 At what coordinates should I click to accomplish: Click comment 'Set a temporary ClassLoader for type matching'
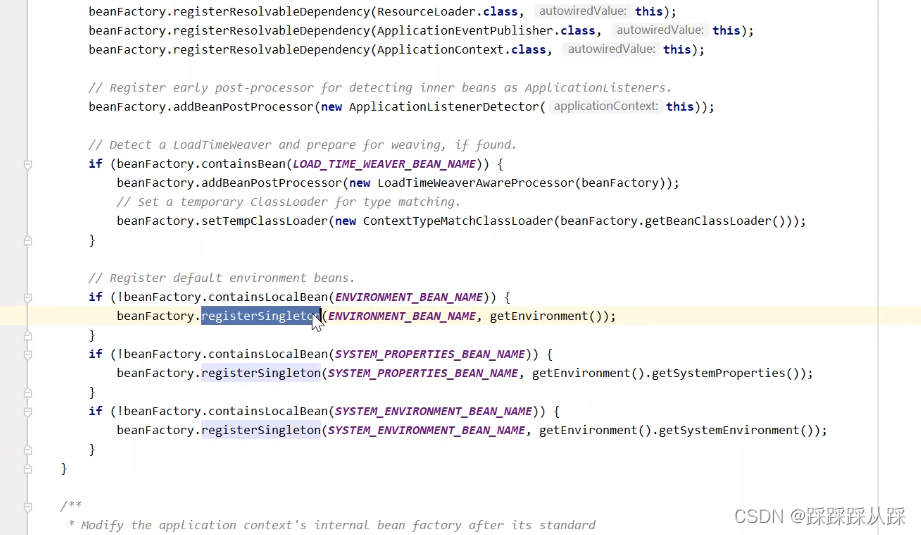(x=288, y=202)
